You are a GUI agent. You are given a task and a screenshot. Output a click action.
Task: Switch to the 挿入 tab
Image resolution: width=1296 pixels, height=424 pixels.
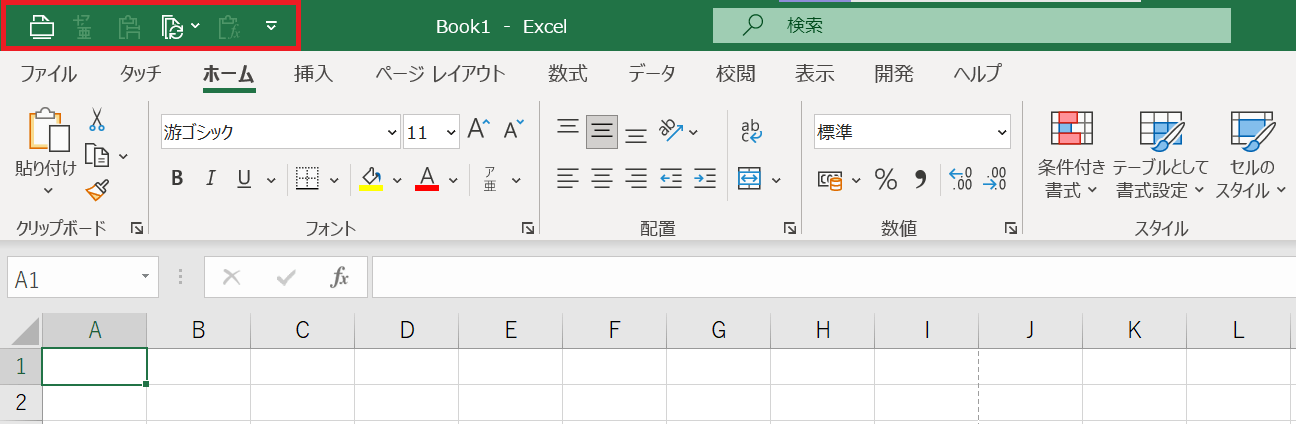(313, 73)
